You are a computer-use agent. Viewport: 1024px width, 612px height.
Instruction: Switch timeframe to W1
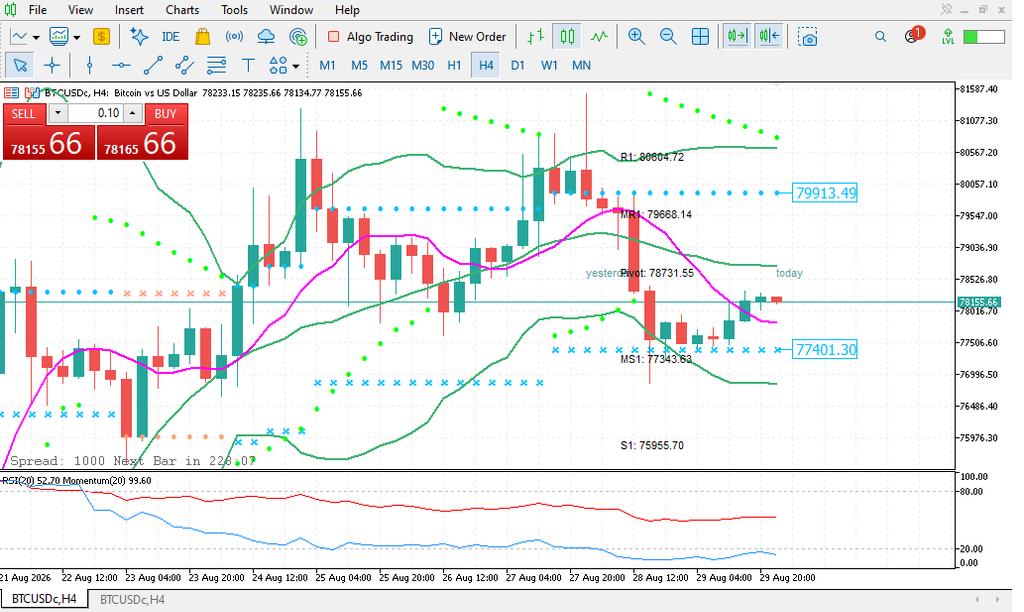point(549,65)
